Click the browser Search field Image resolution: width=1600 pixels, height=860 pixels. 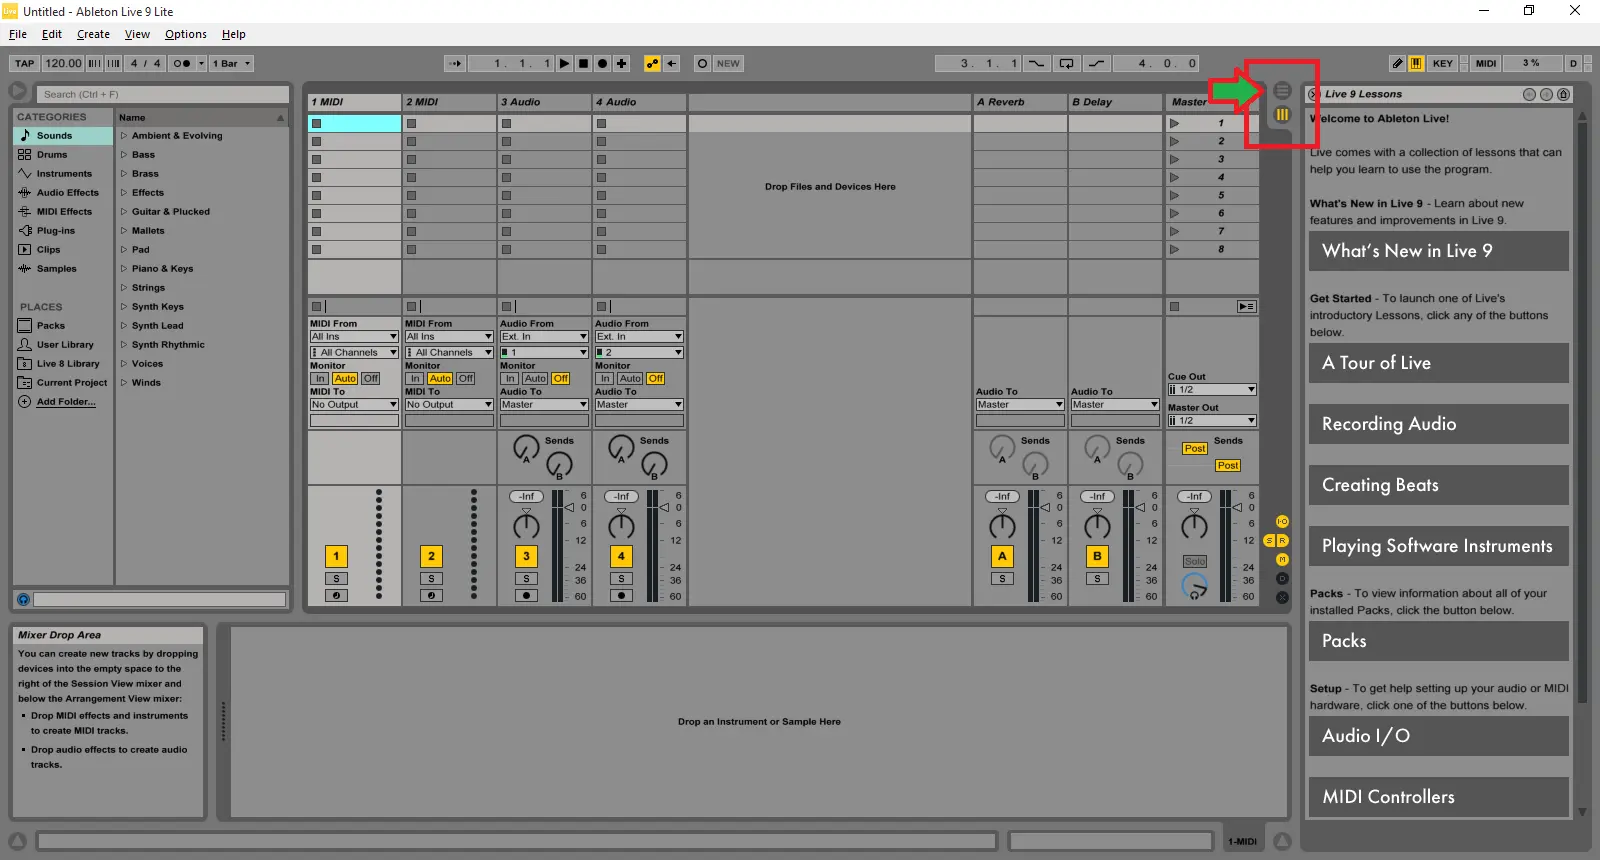[164, 94]
